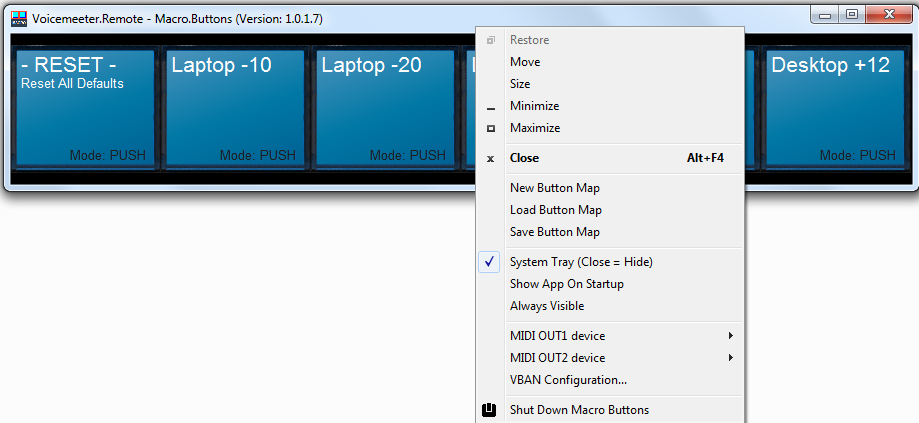Expand the MIDI OUT2 device submenu arrow
This screenshot has width=919, height=423.
coord(731,358)
